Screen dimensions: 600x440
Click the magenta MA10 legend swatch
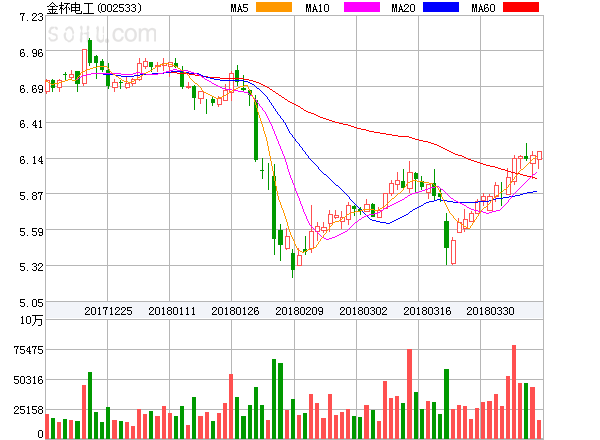click(362, 7)
